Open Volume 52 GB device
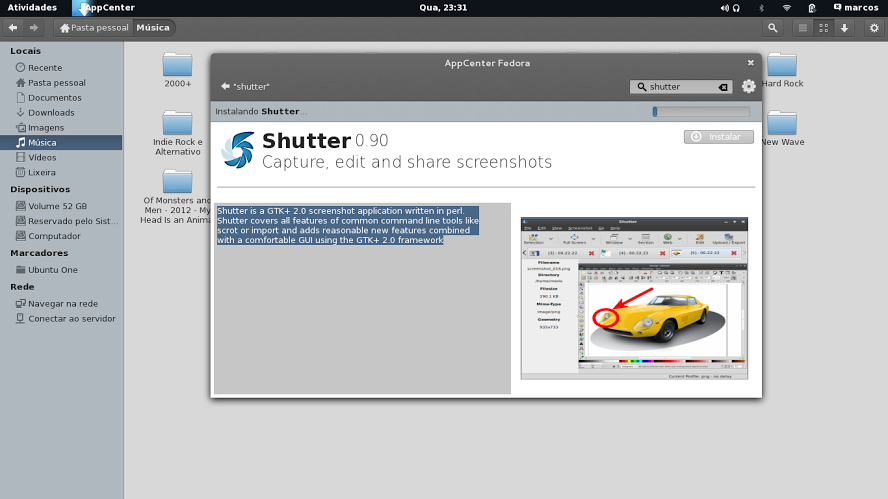The image size is (888, 499). coord(61,206)
